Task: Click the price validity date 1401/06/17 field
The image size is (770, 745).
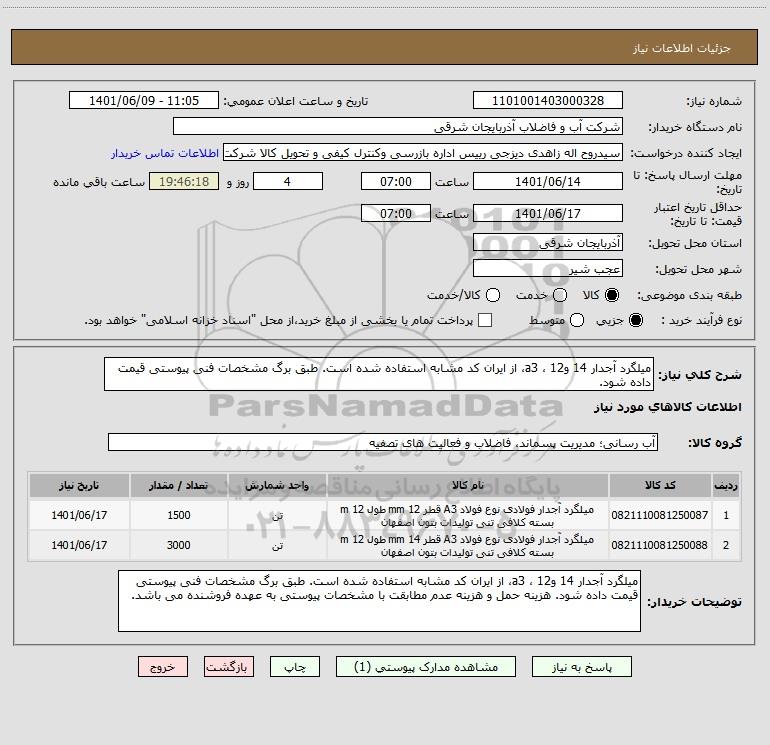Action: coord(548,213)
